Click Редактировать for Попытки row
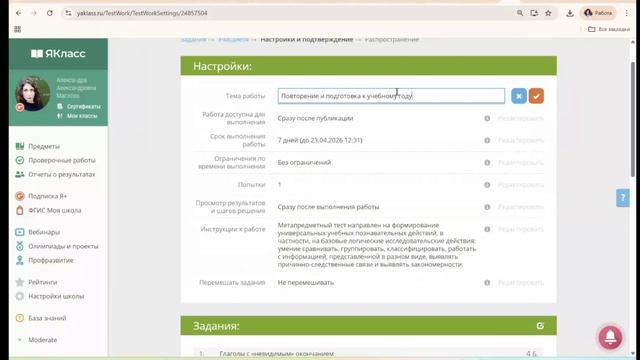 521,185
